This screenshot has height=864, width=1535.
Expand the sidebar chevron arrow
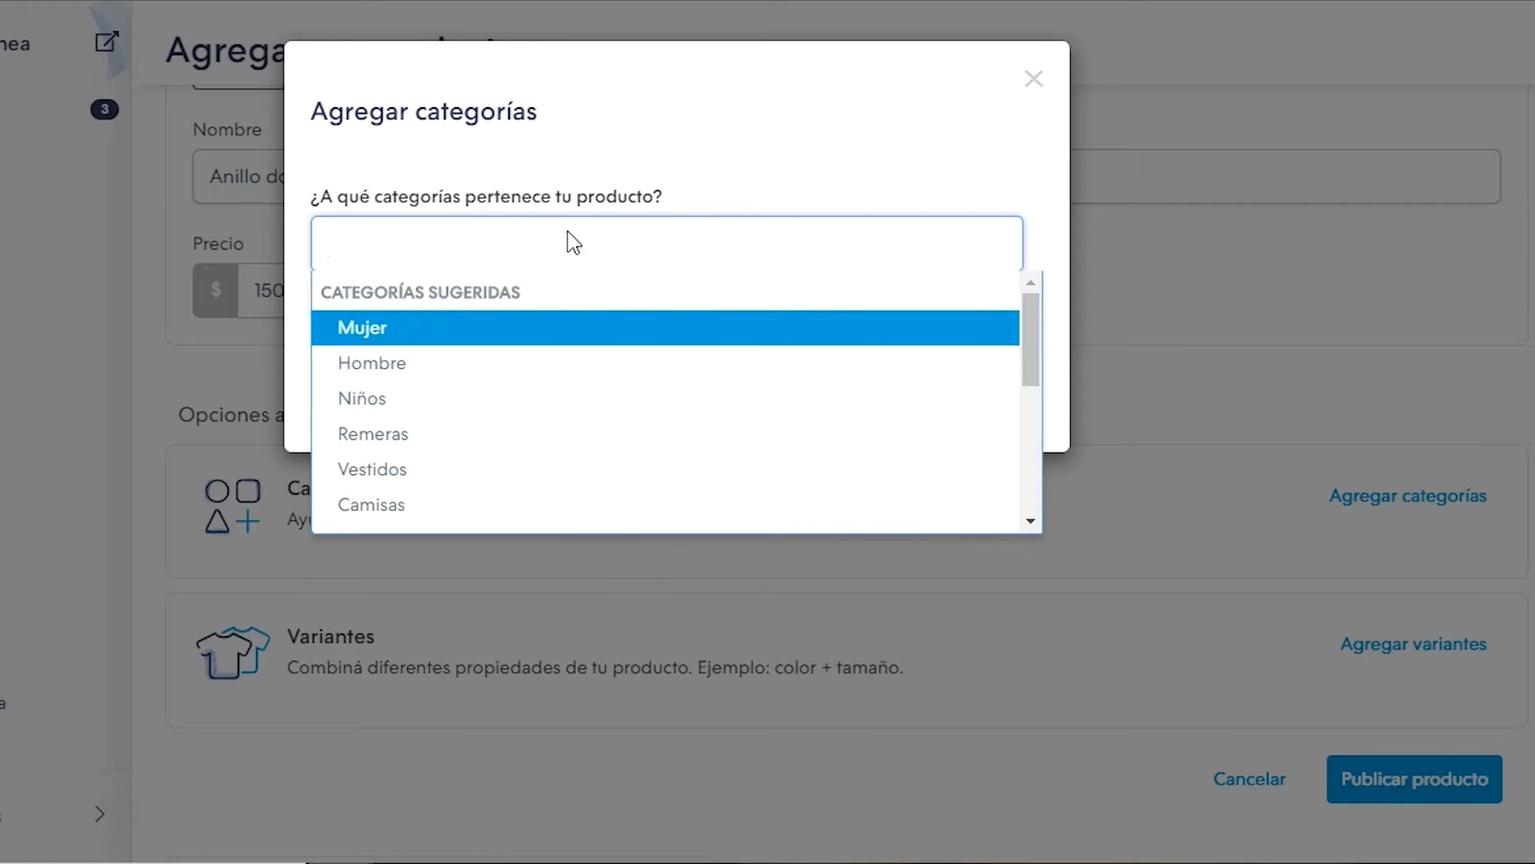(x=99, y=814)
